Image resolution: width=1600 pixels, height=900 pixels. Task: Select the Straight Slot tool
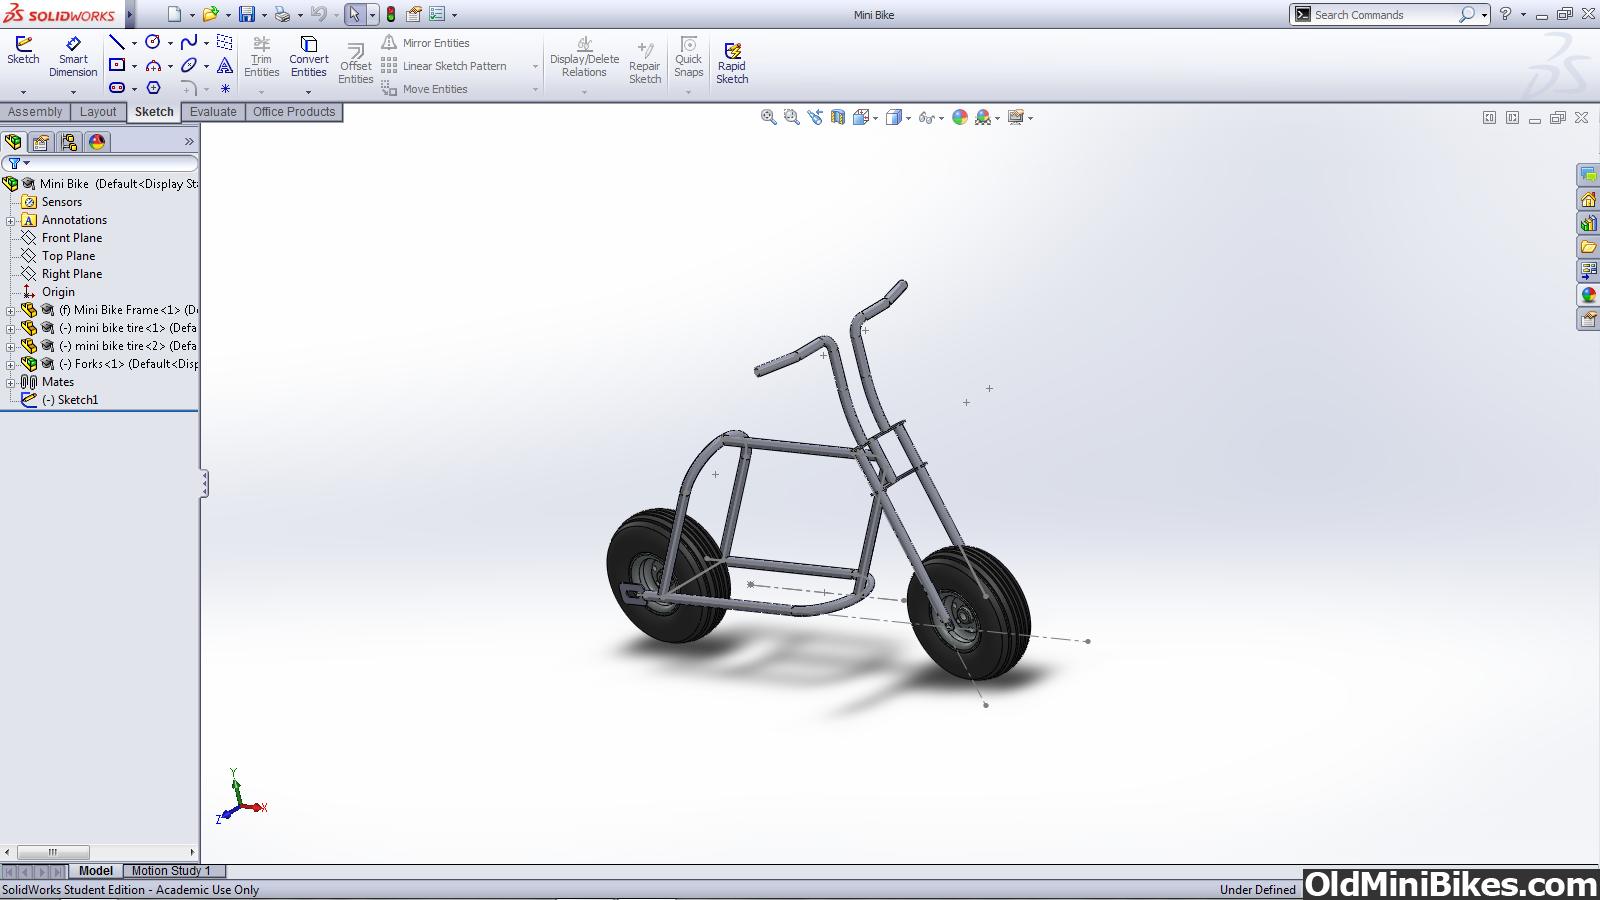[117, 88]
